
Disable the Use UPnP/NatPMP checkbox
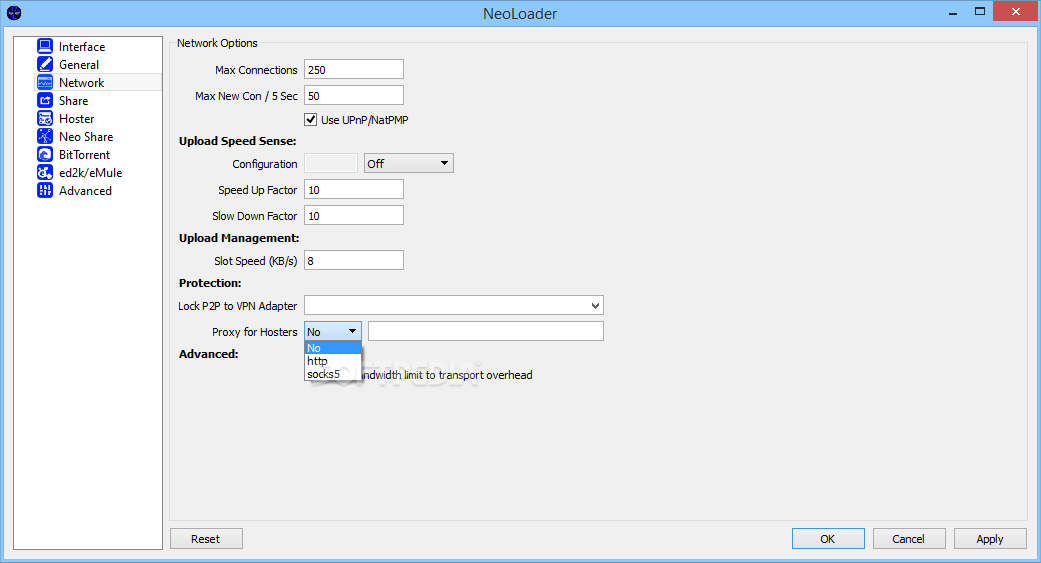click(x=311, y=120)
